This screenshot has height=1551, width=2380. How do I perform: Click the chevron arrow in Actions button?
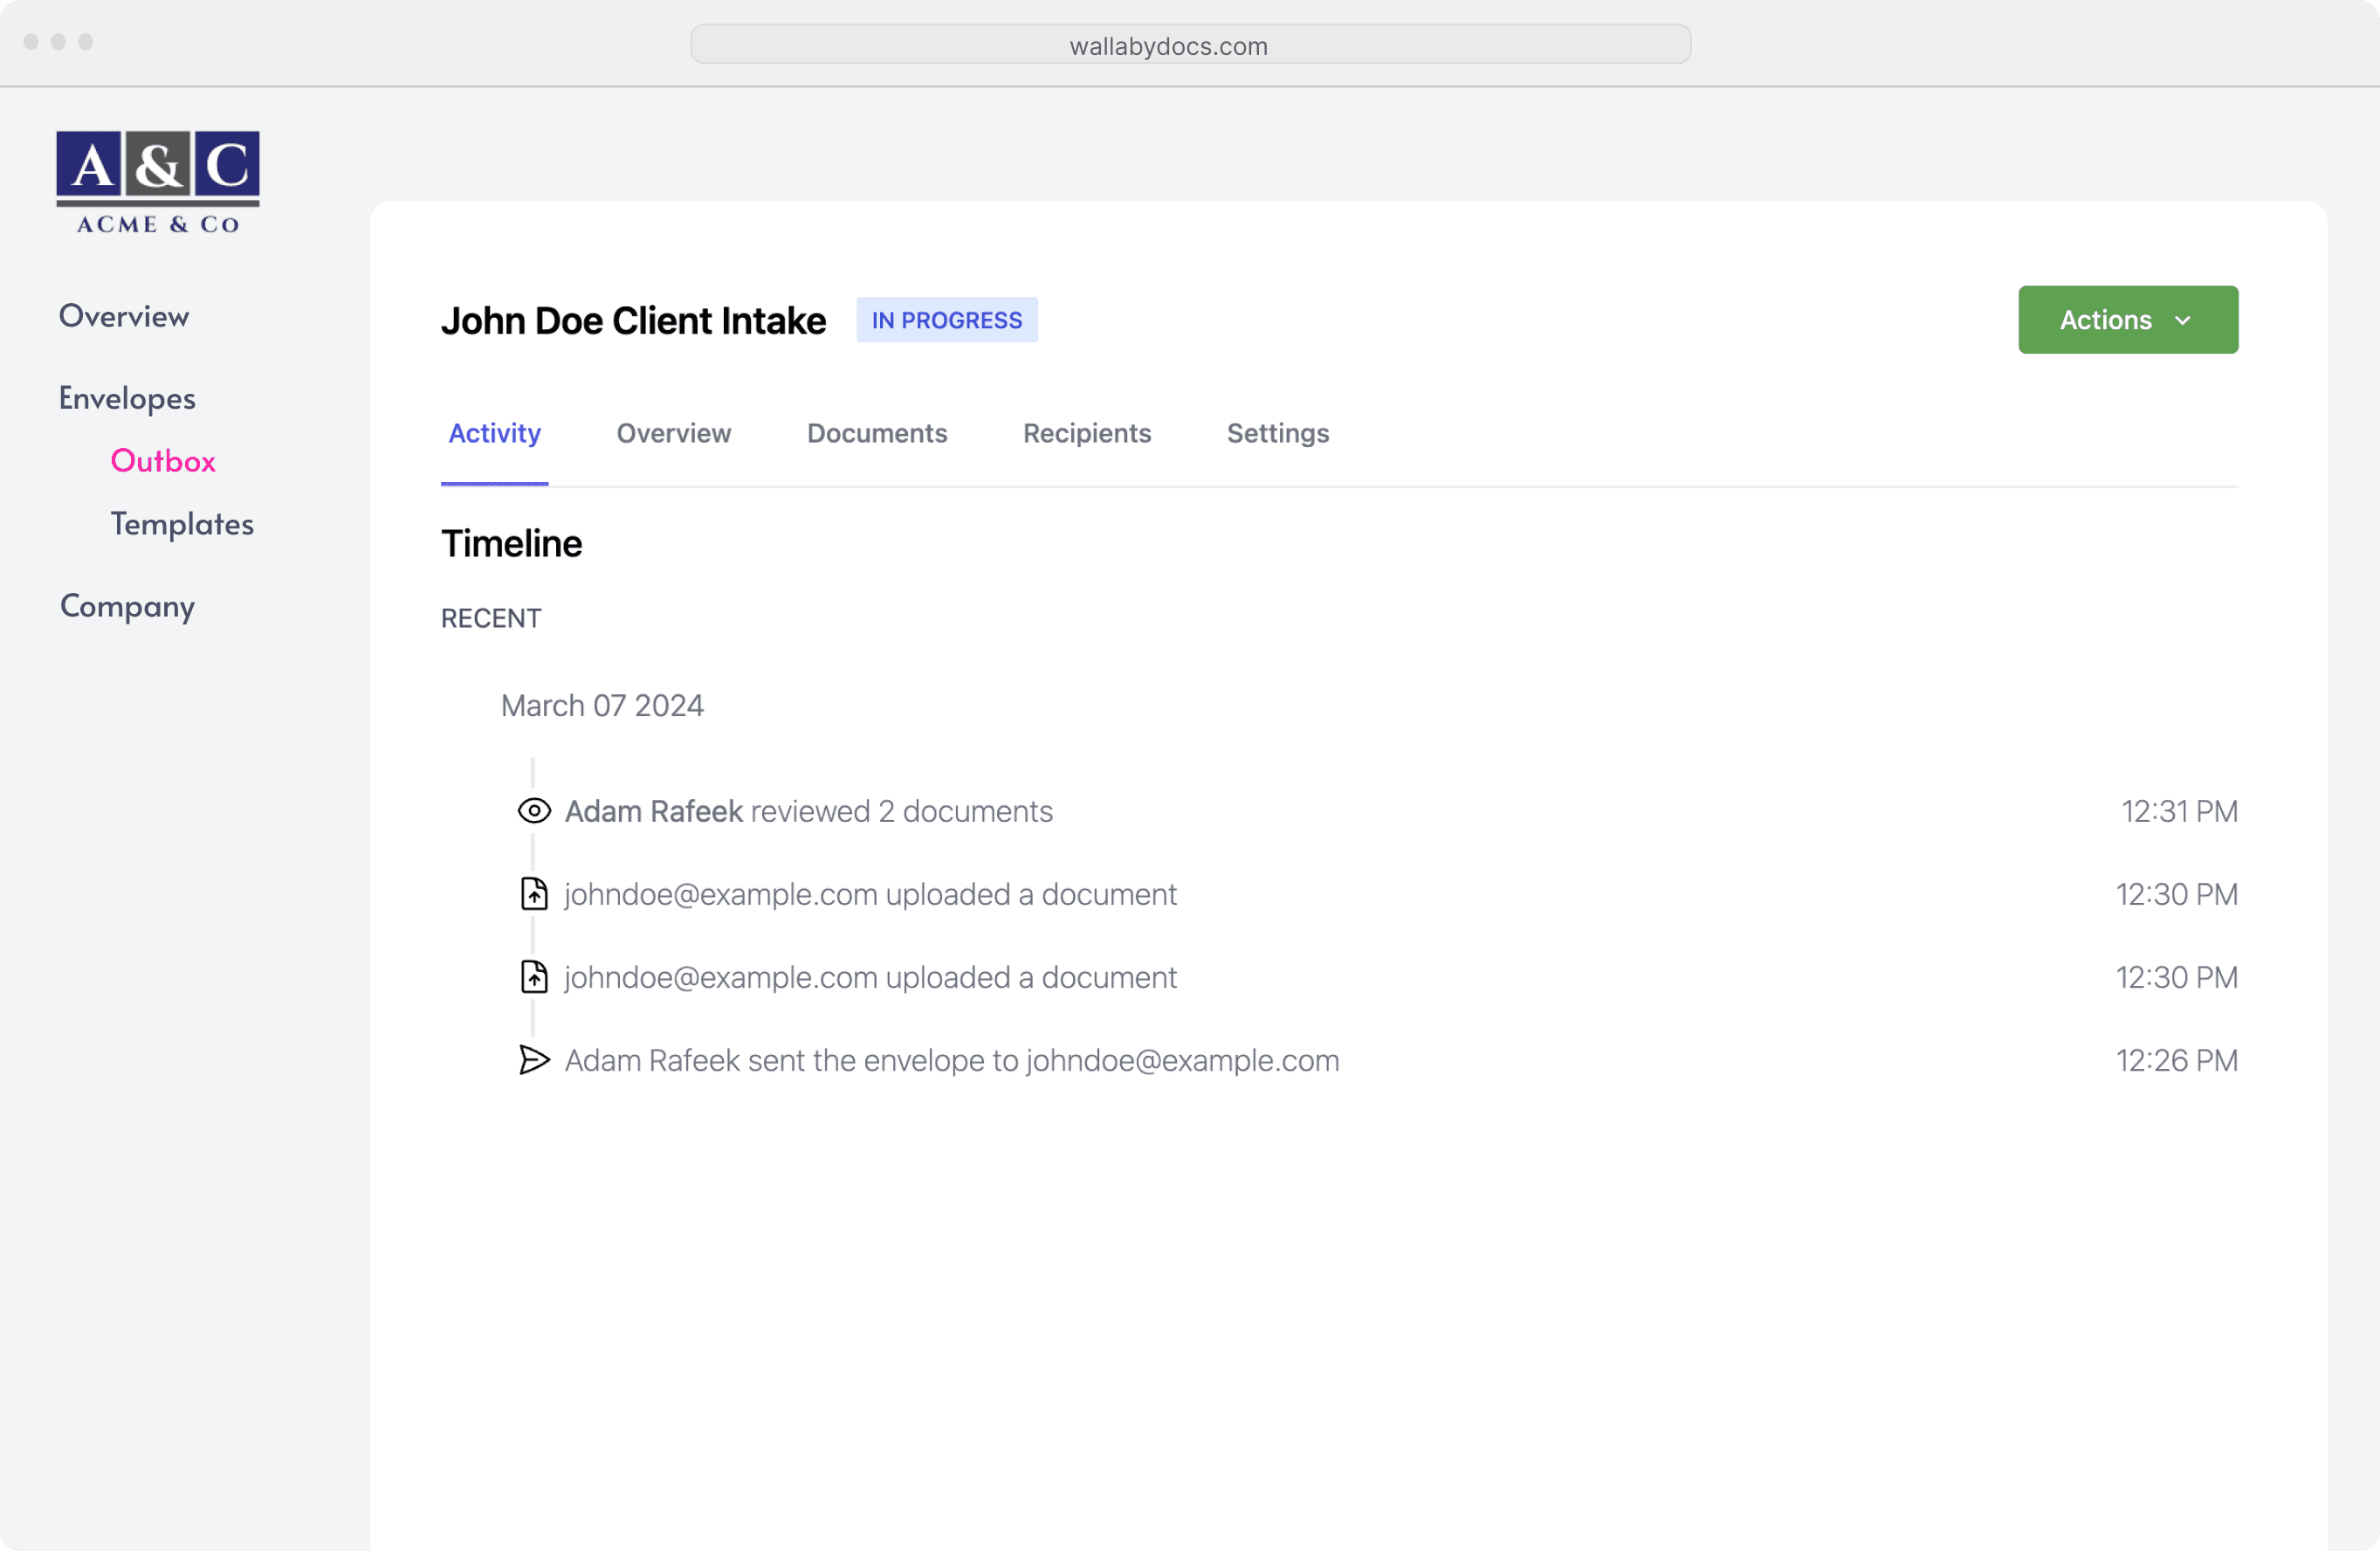(2183, 321)
